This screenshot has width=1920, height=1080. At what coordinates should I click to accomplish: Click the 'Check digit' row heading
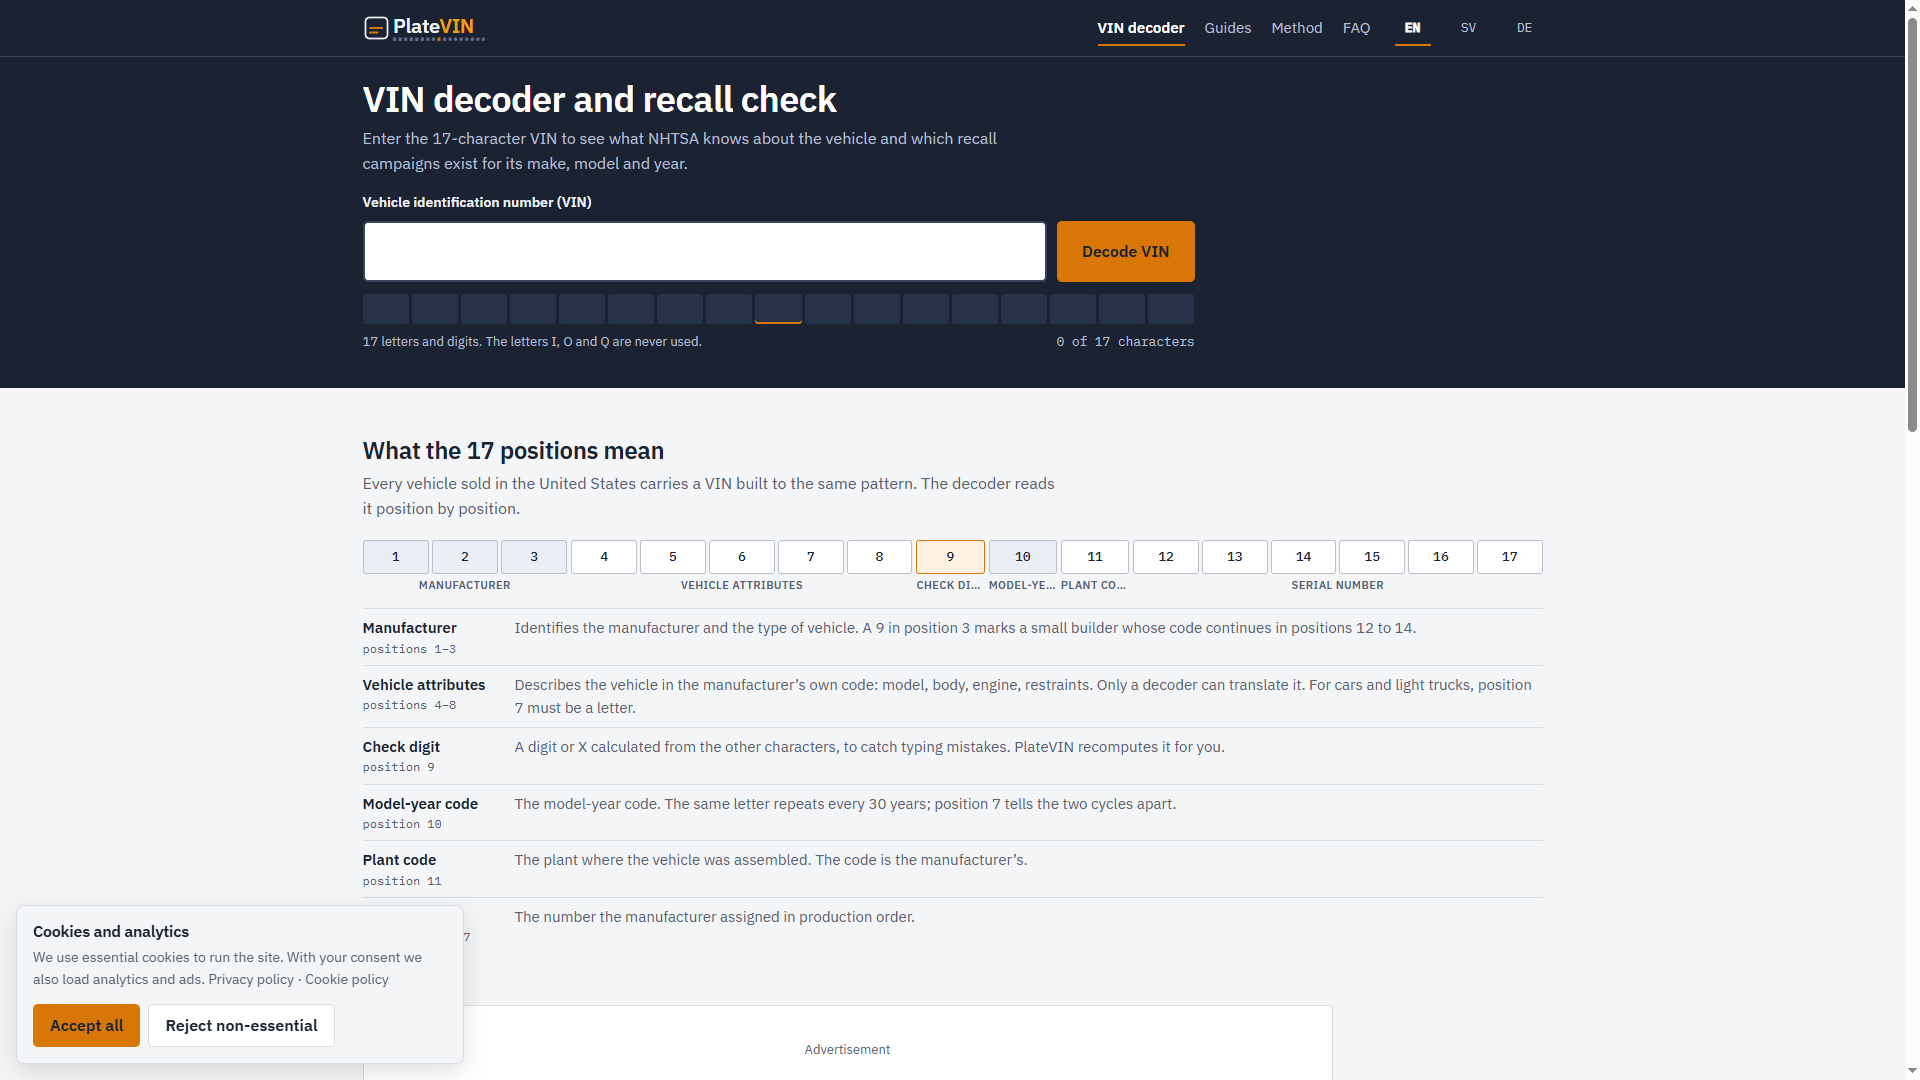pyautogui.click(x=401, y=747)
